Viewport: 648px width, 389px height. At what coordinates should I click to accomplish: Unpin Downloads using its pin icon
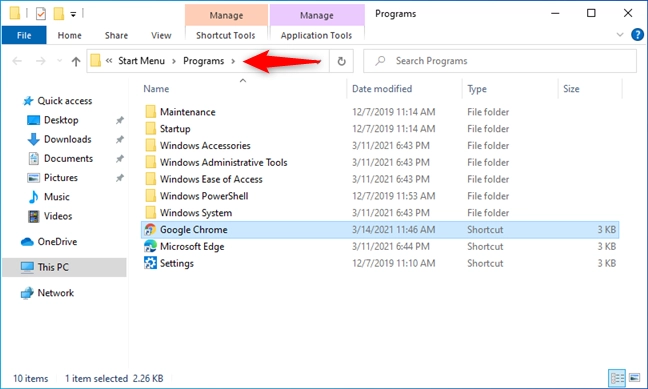[119, 139]
